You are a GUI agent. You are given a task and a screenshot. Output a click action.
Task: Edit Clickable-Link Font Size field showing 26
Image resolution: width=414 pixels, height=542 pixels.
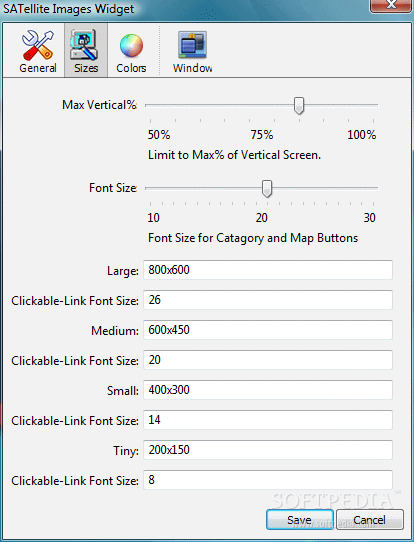(x=268, y=300)
